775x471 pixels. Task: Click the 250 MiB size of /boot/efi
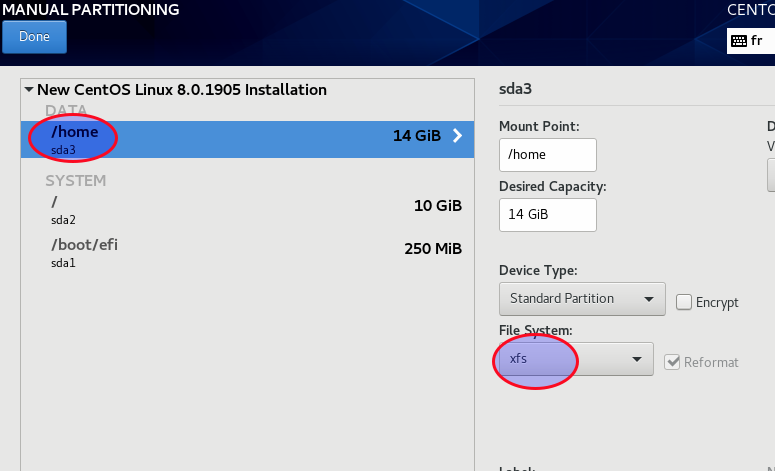point(433,249)
